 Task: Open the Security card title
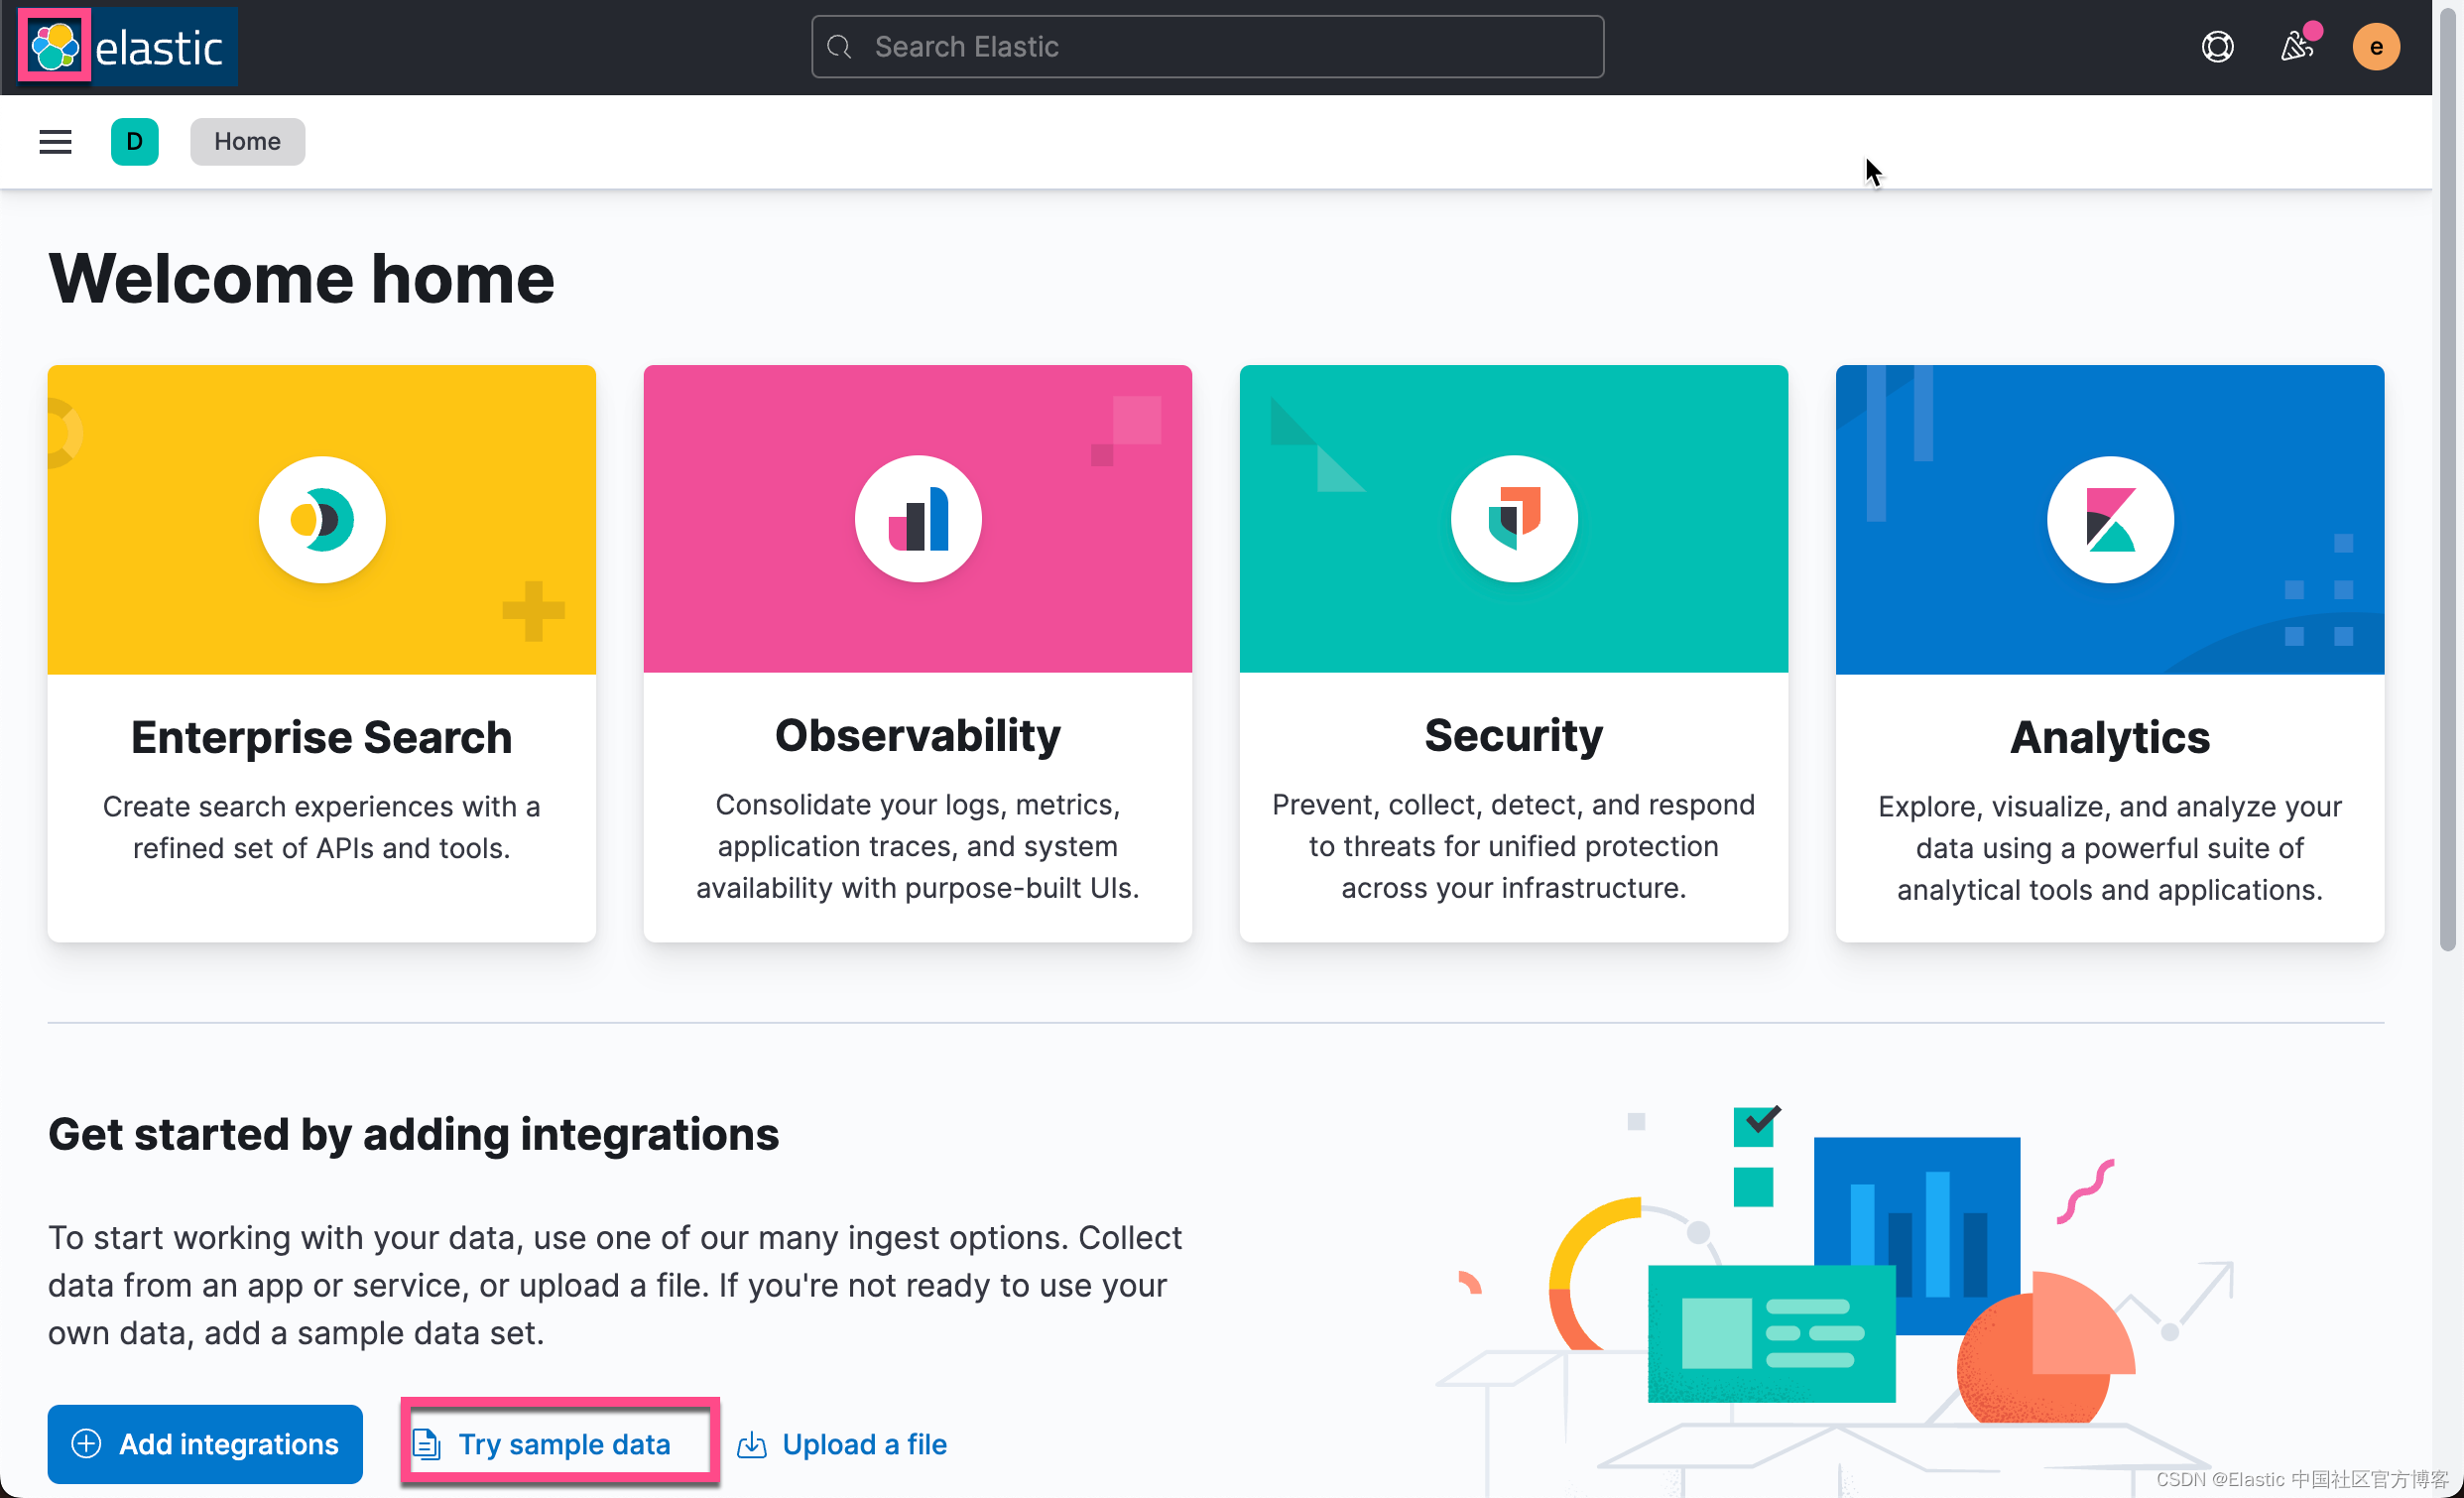[x=1513, y=735]
